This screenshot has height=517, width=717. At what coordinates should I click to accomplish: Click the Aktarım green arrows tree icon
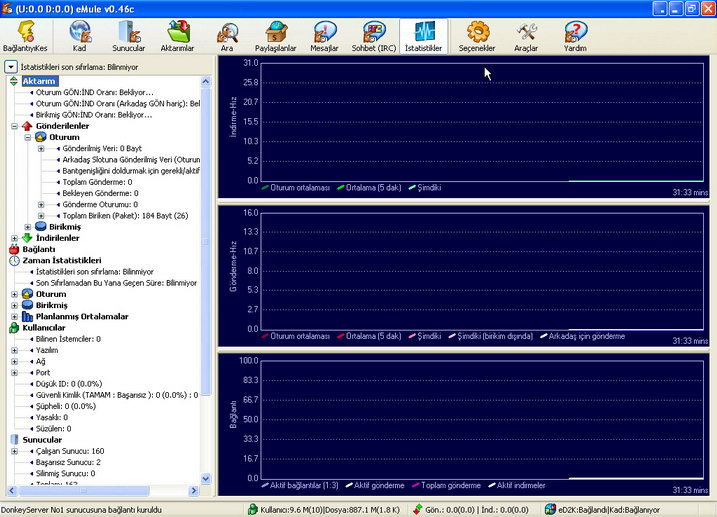[14, 81]
